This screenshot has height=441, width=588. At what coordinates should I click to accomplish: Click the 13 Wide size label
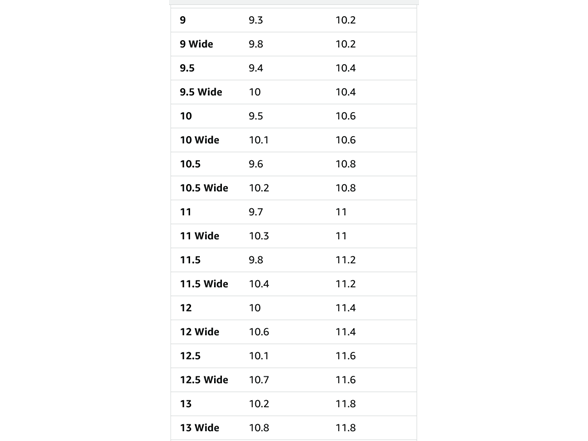[200, 428]
